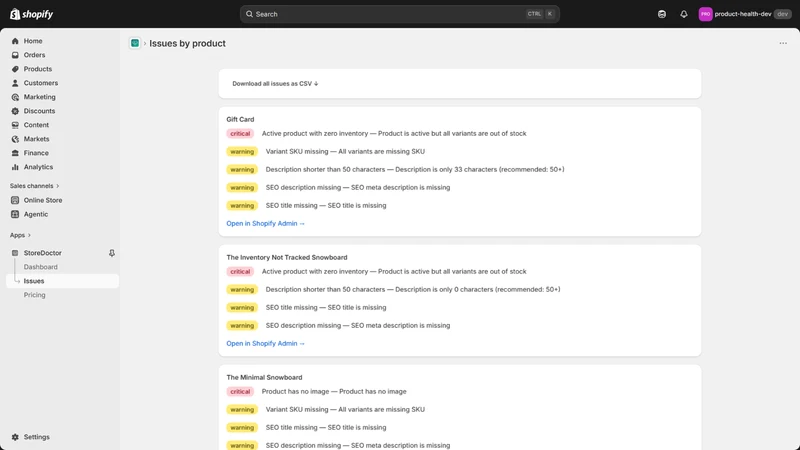Click the StoreDoctor breadcrumb app icon
800x450 pixels.
pyautogui.click(x=135, y=43)
